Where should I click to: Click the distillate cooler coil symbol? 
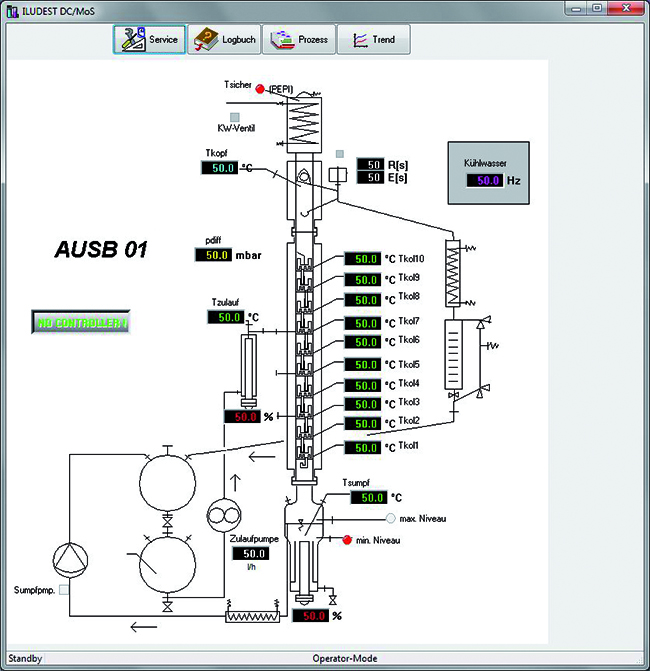(453, 273)
